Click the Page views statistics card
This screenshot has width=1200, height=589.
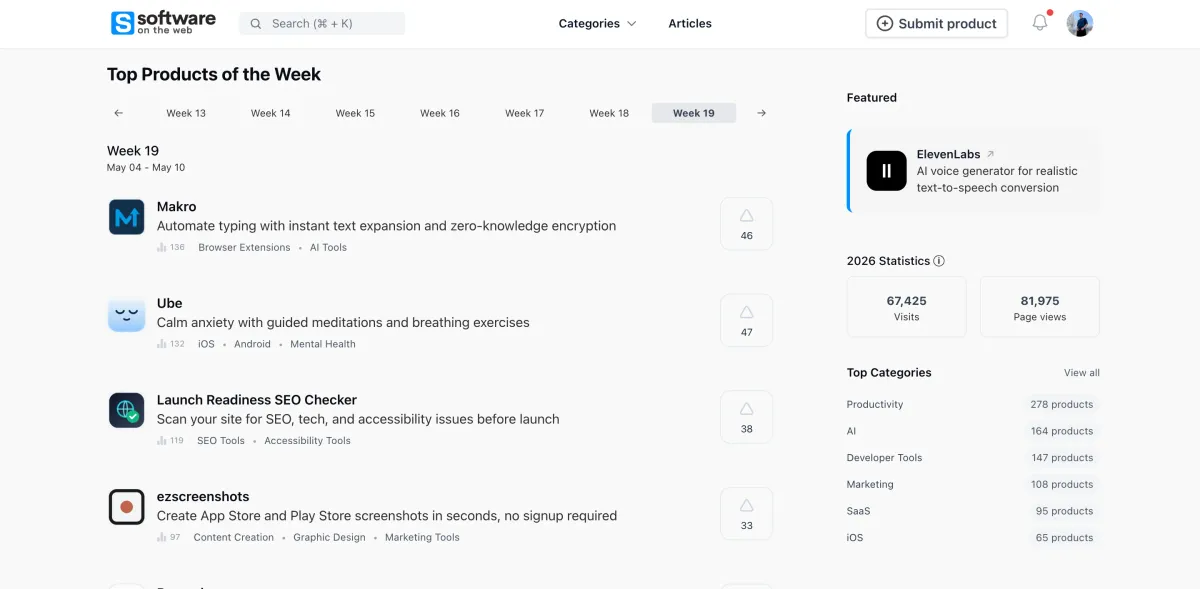pyautogui.click(x=1040, y=307)
